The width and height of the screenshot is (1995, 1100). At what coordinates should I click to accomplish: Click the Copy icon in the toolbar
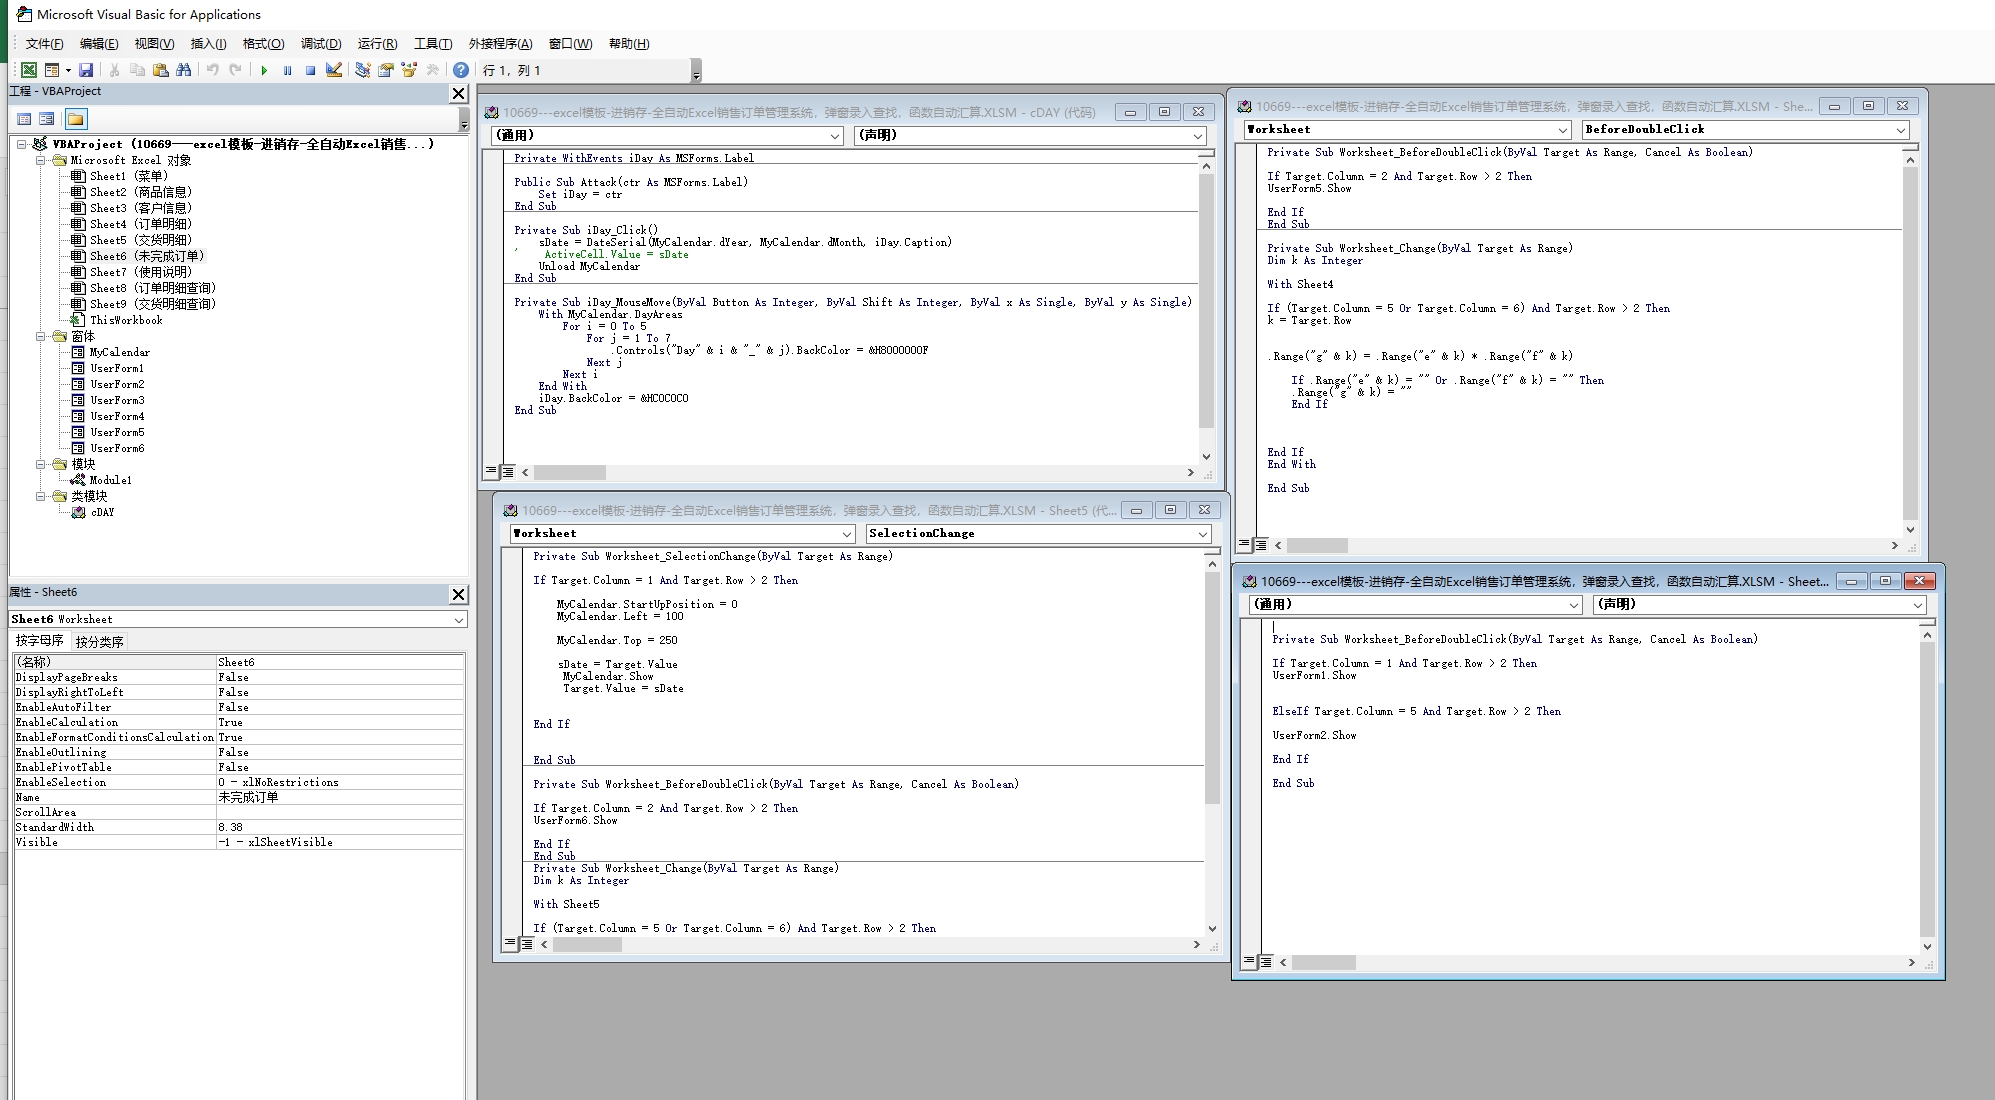tap(137, 70)
